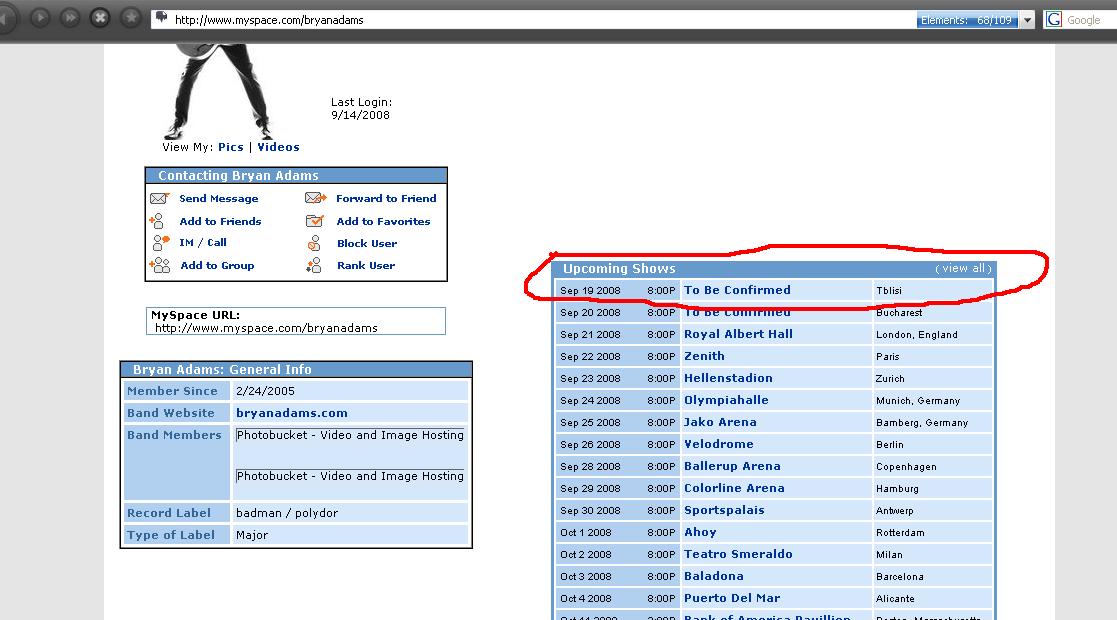
Task: Open the Royal Albert Hall show
Action: (x=738, y=334)
